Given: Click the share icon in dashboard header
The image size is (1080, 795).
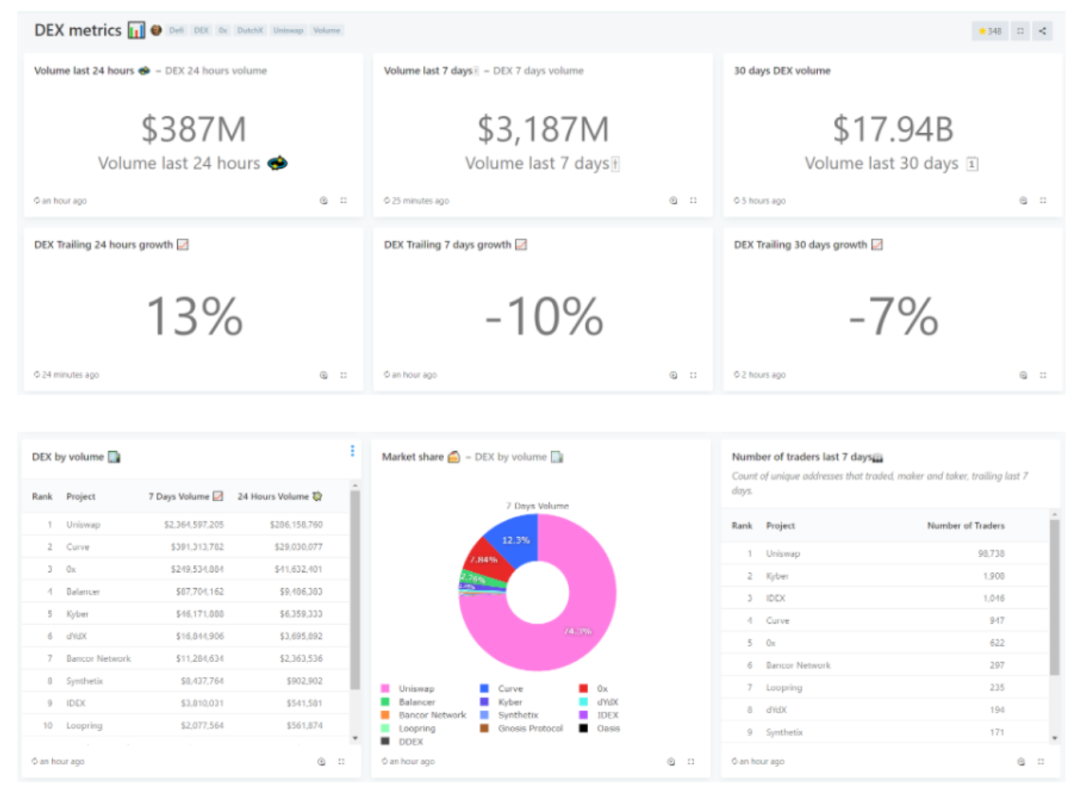Looking at the screenshot, I should (1042, 31).
